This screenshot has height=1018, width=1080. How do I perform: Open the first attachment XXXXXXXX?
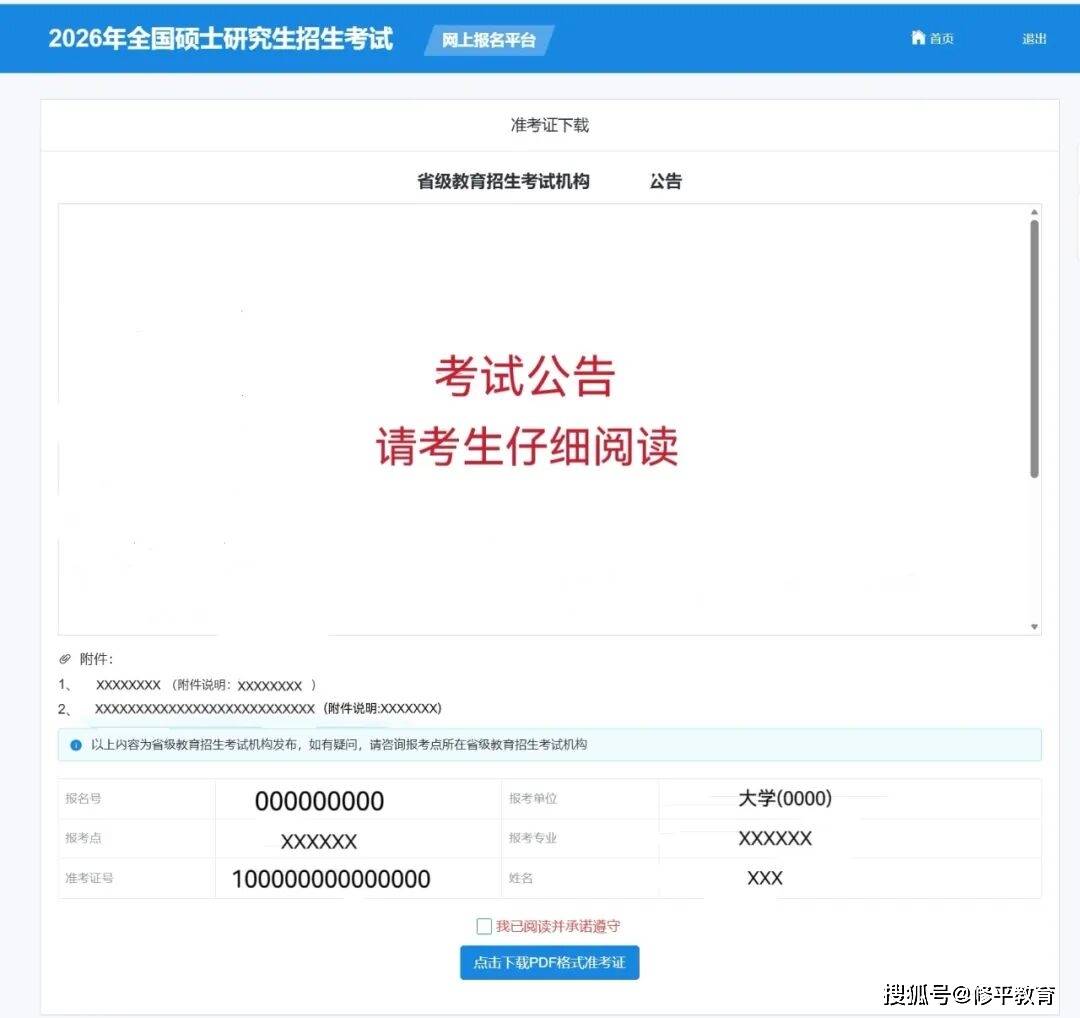(128, 685)
